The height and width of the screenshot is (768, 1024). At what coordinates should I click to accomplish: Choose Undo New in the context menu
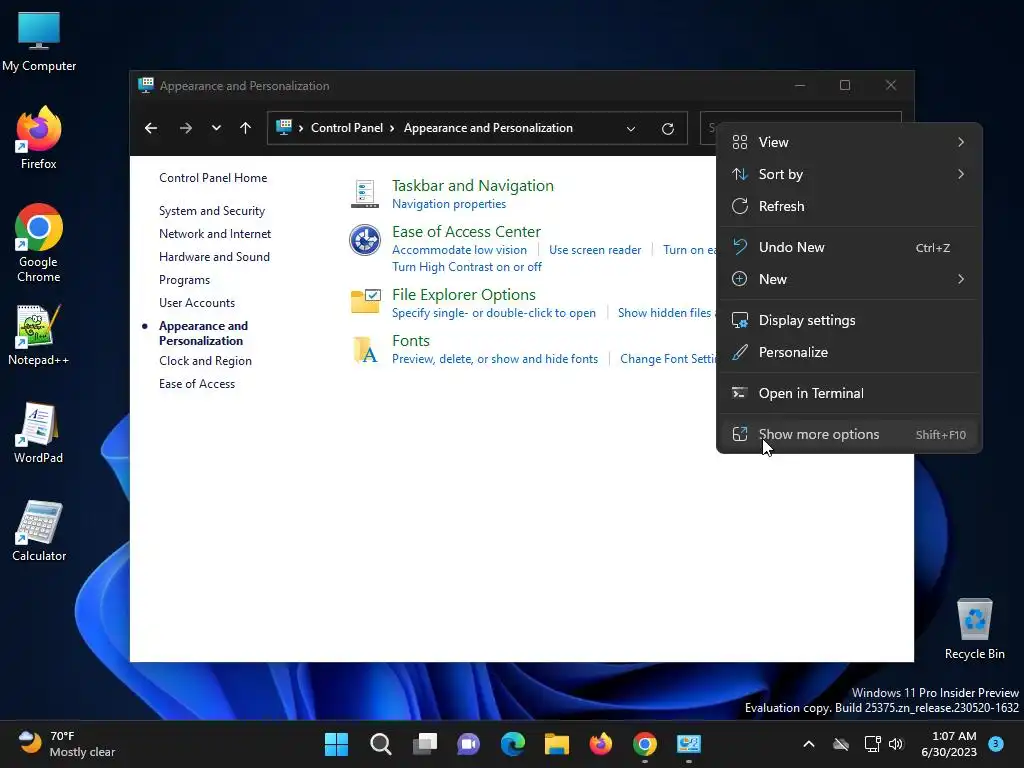point(849,248)
